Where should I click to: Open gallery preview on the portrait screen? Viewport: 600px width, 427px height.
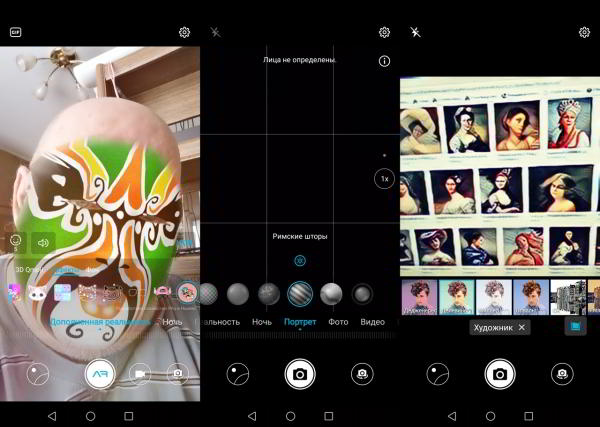(237, 374)
